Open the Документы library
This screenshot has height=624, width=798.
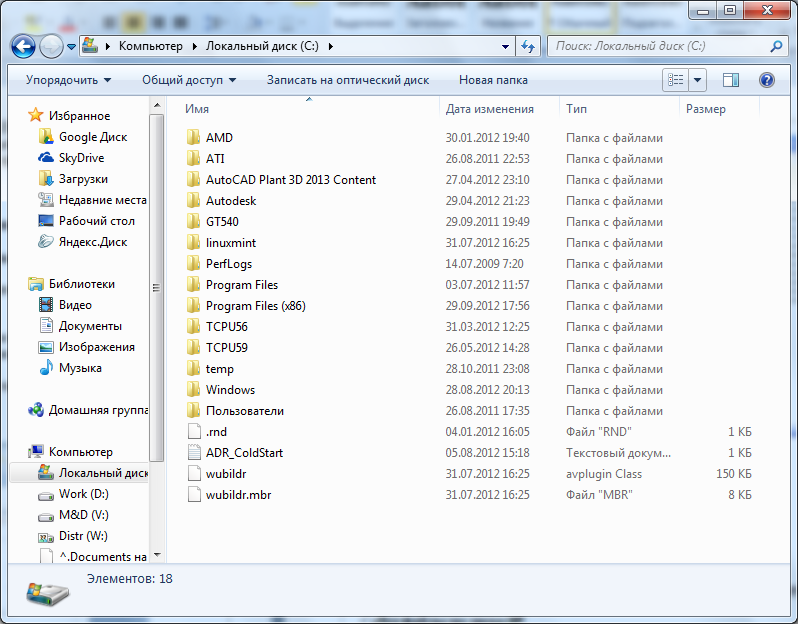point(80,326)
